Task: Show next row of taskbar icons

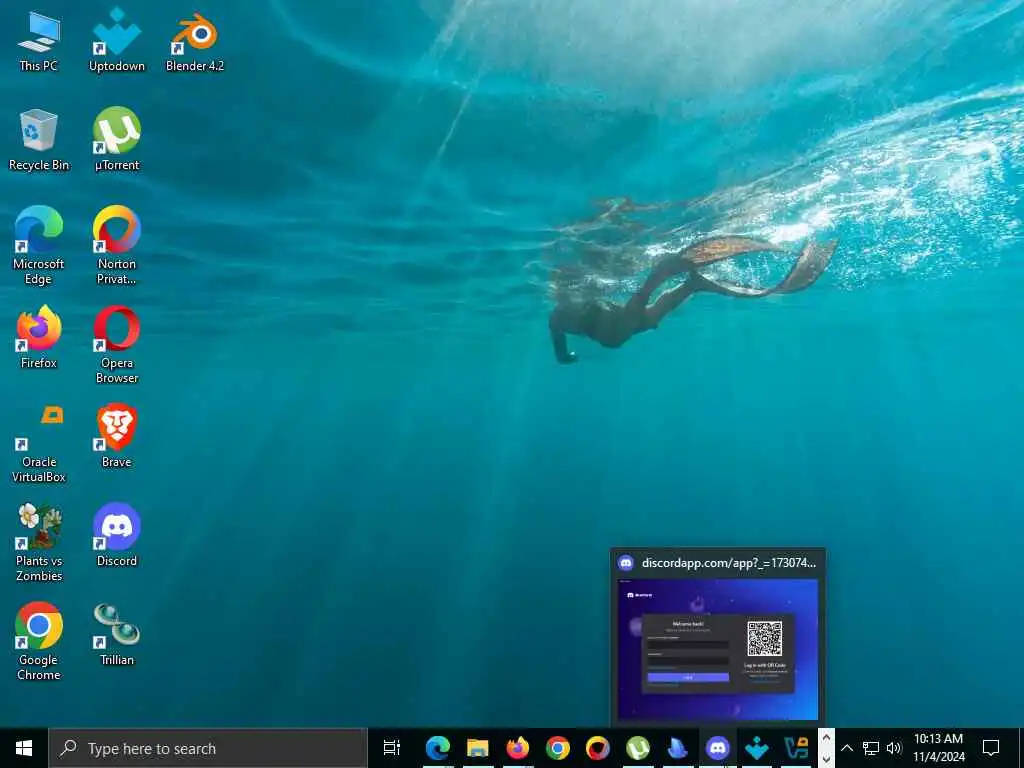Action: coord(826,759)
